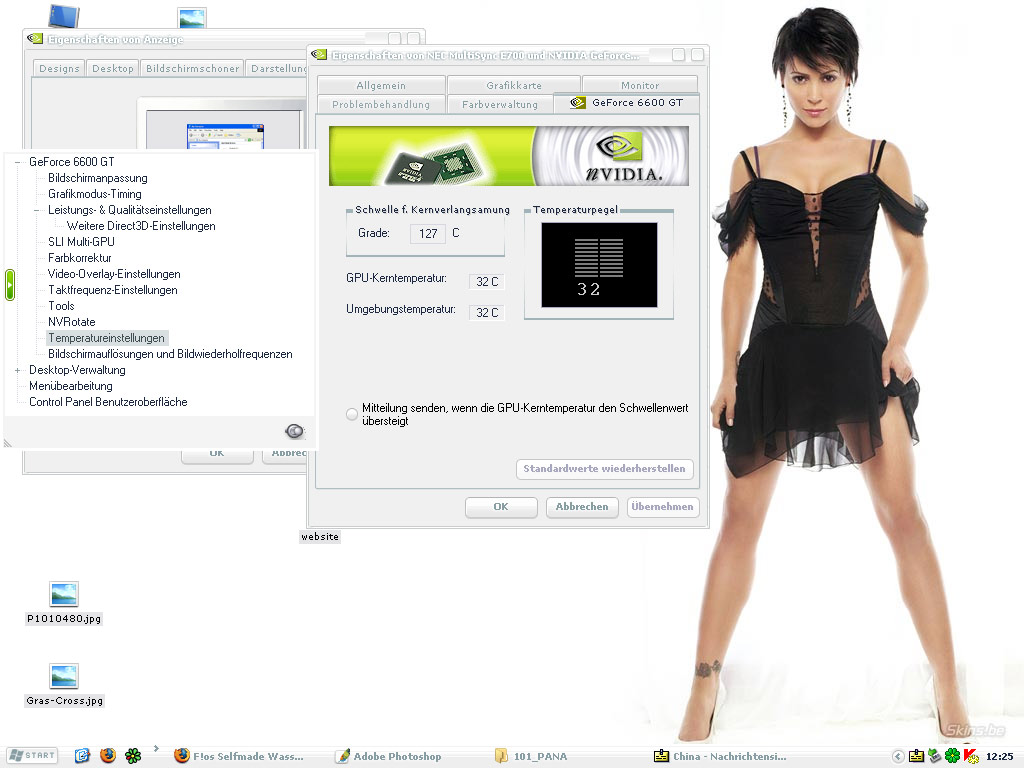Select Taktfrequenz-Einstellungen

(112, 290)
